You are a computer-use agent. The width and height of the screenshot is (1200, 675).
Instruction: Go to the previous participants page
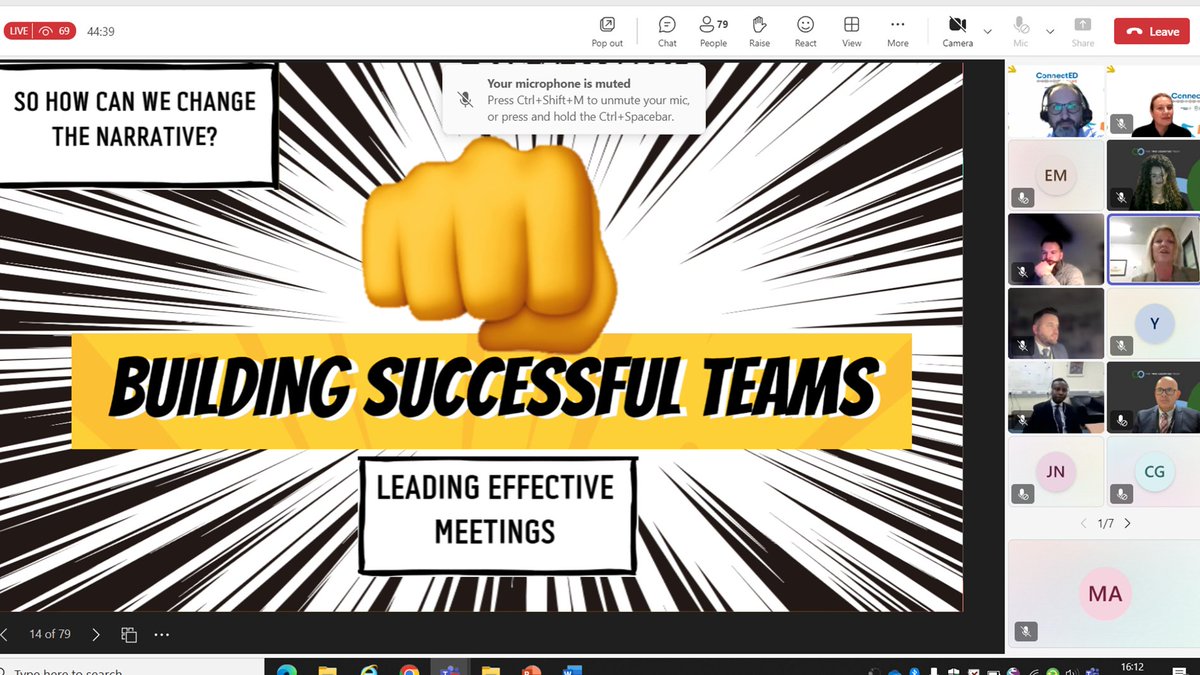(1083, 523)
